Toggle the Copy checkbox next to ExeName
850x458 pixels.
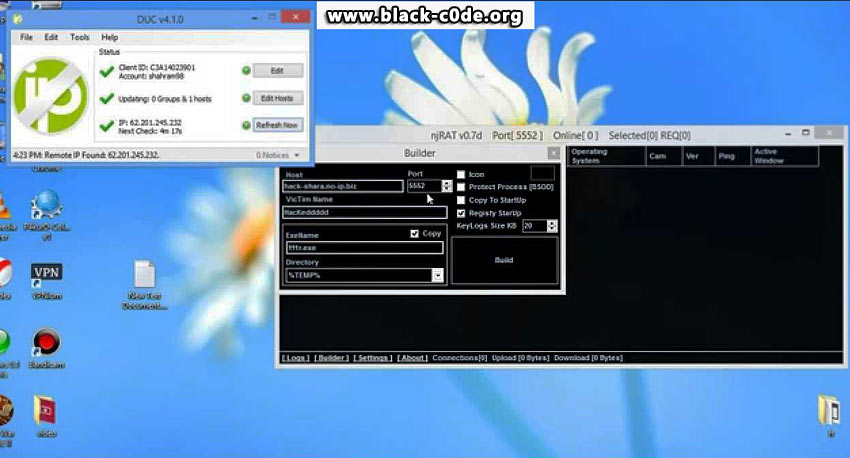[x=415, y=234]
